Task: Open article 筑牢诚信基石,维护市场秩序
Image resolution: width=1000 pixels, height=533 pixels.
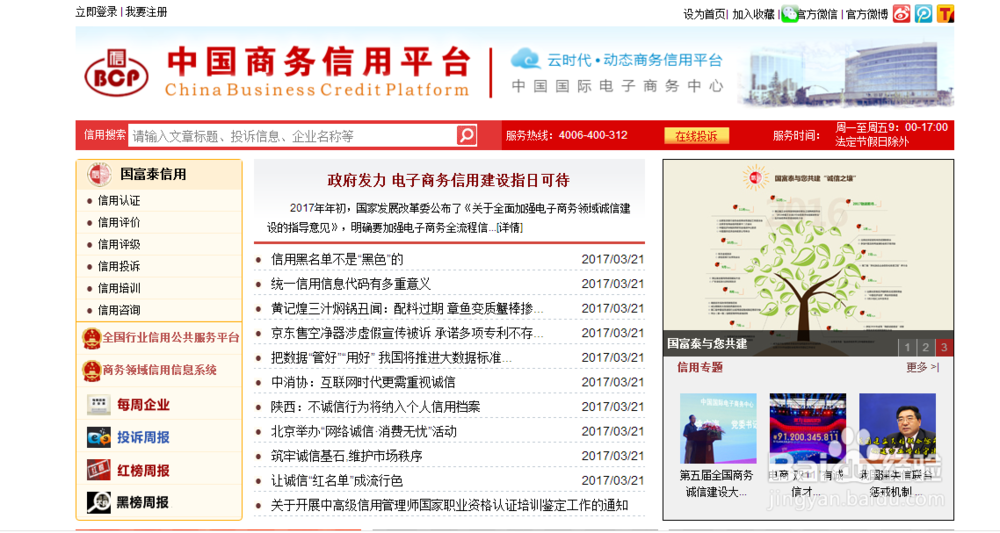Action: click(x=346, y=456)
